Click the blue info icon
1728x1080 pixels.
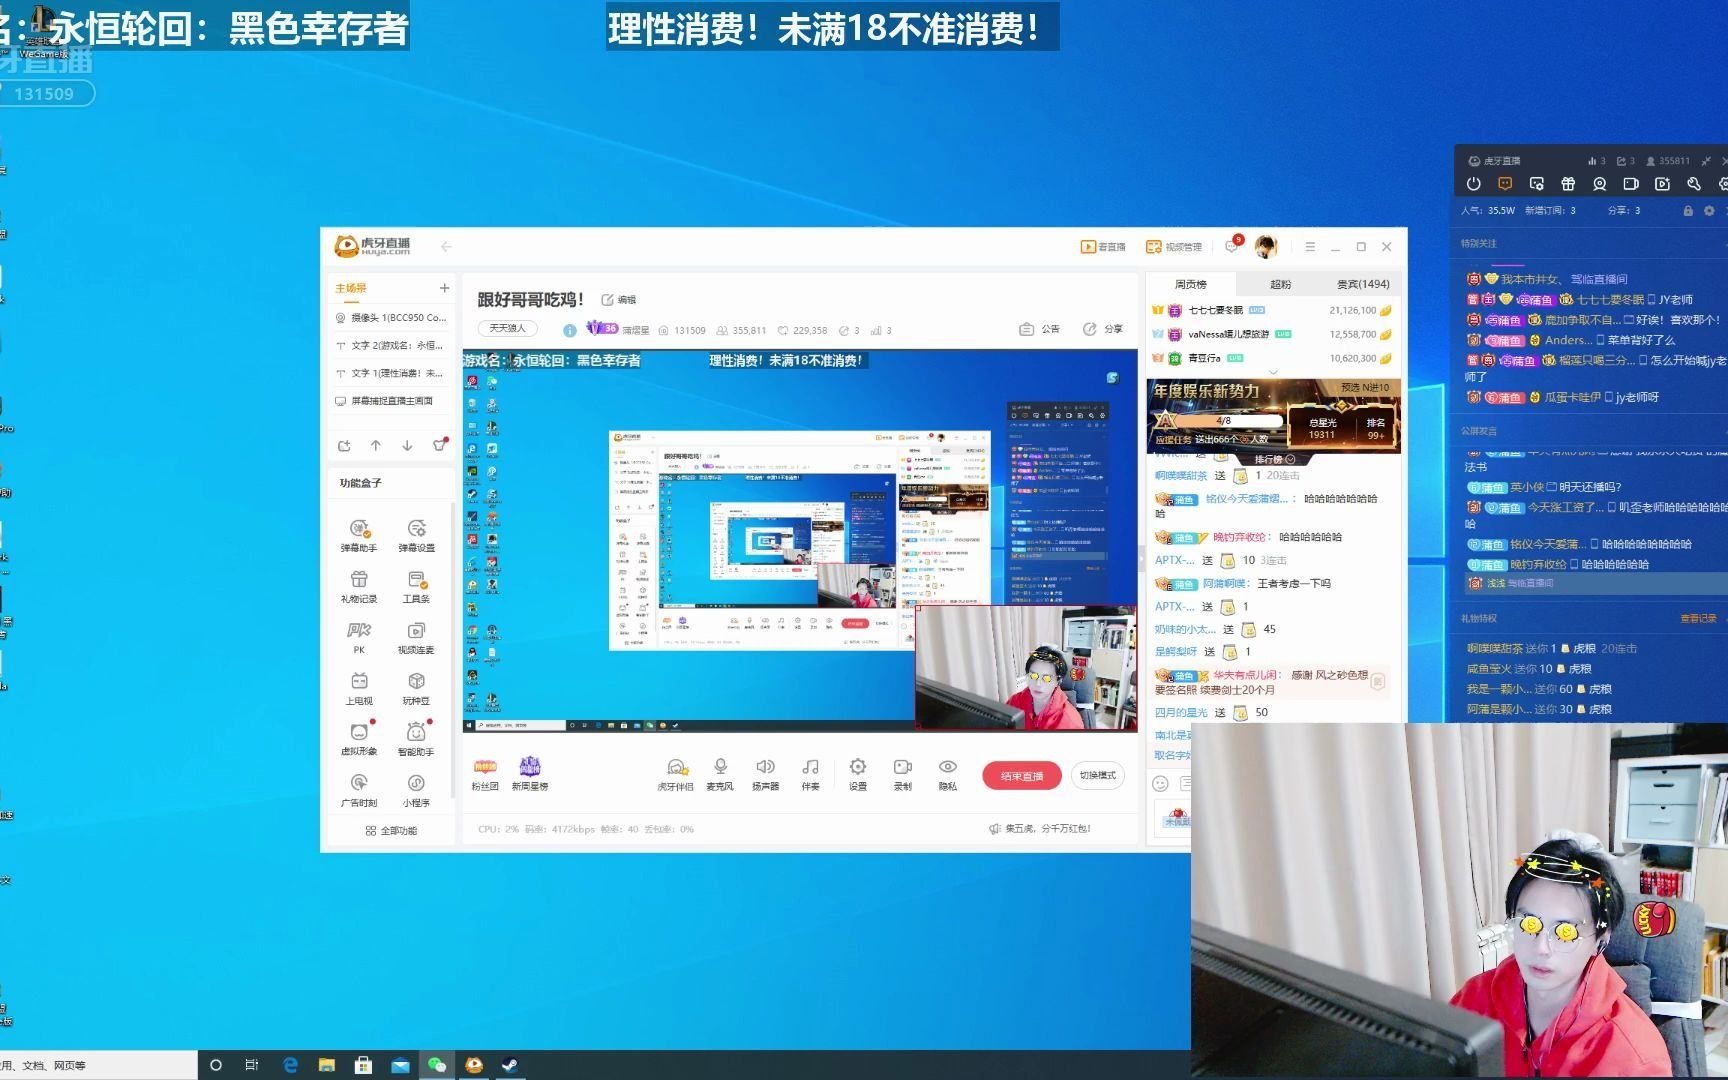[569, 330]
